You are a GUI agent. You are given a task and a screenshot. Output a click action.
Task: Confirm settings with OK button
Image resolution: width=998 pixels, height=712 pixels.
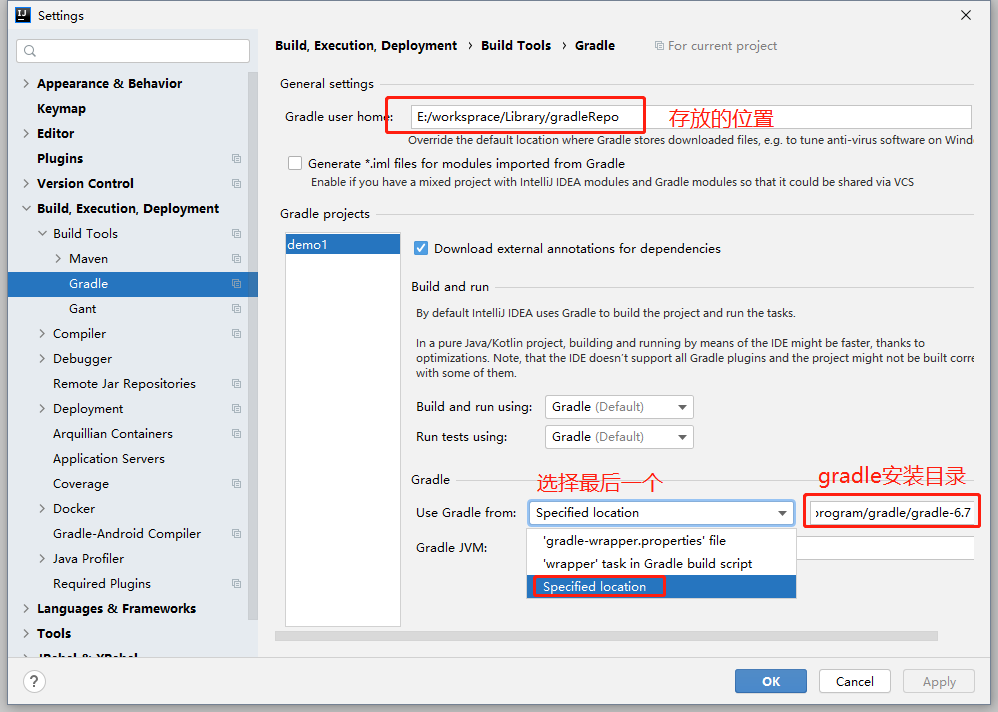tap(771, 681)
